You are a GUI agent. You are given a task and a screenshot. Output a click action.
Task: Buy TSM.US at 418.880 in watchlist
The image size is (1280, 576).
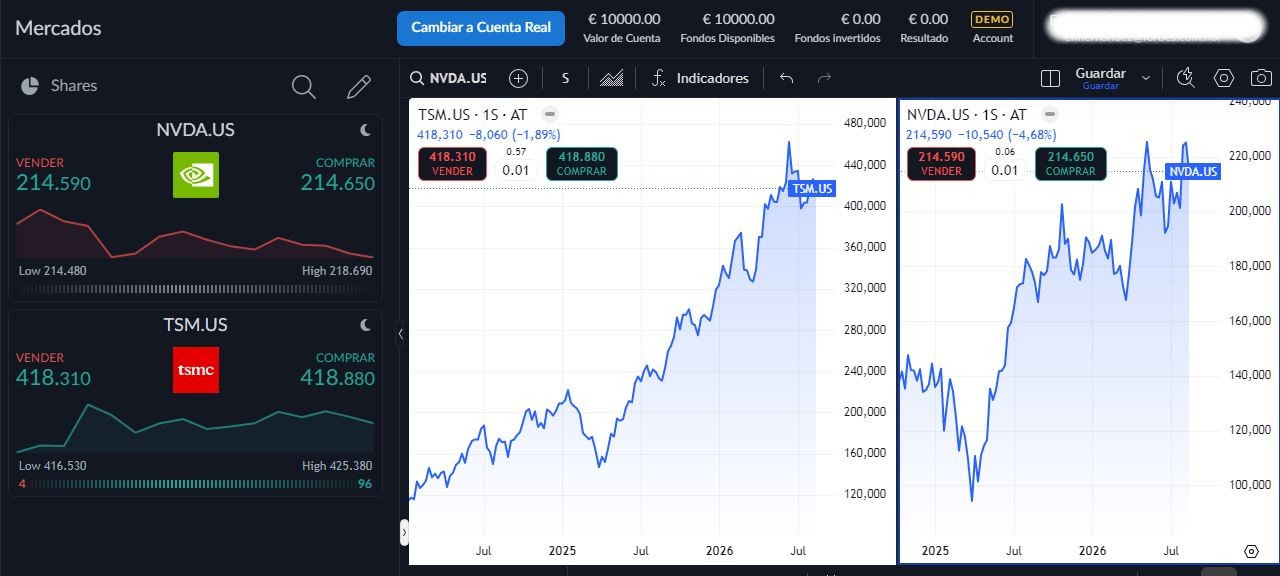pyautogui.click(x=338, y=370)
